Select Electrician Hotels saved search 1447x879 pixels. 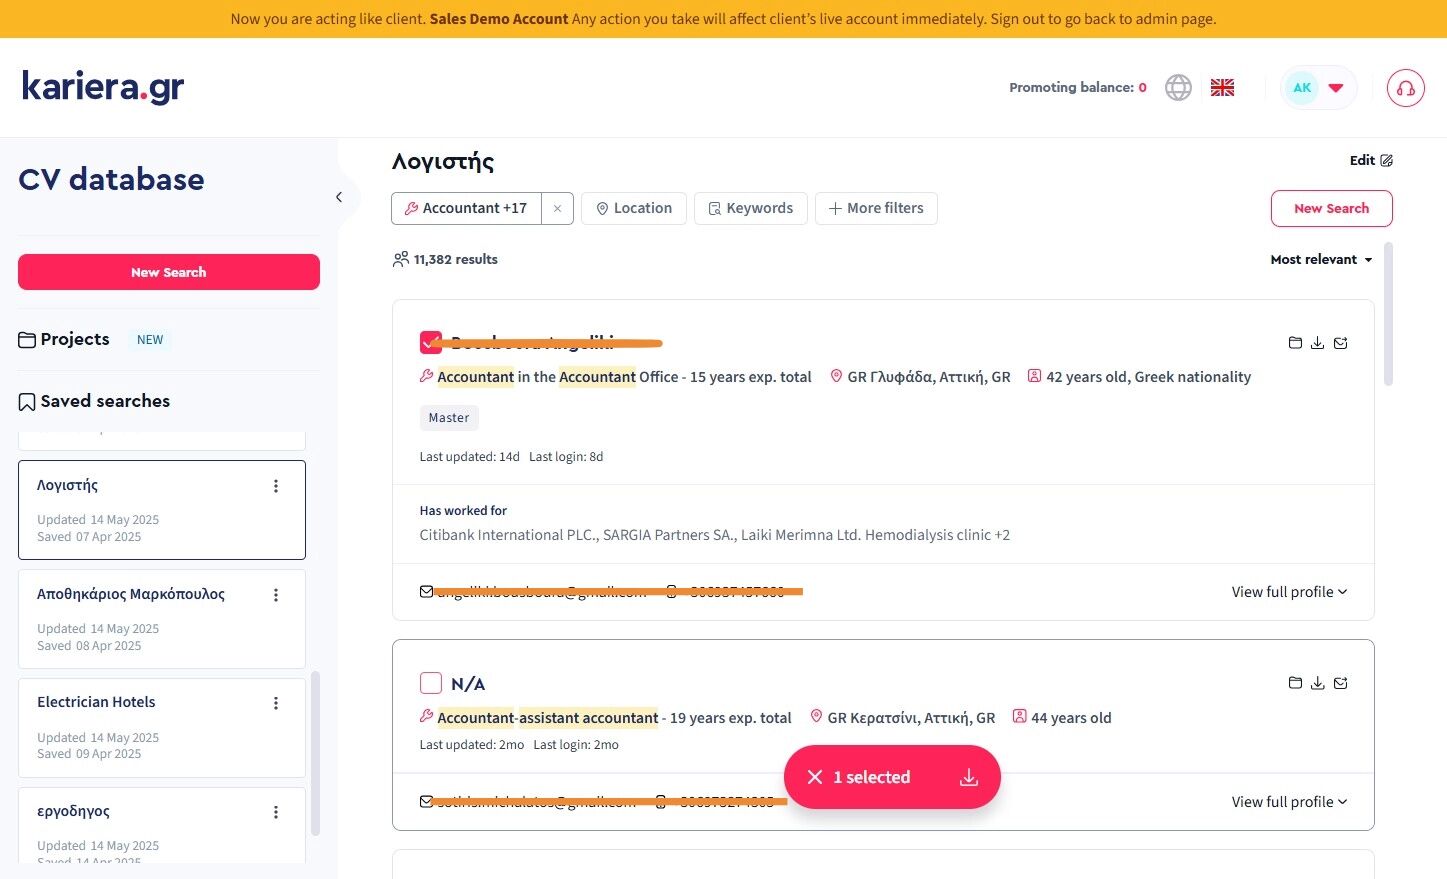[x=96, y=702]
